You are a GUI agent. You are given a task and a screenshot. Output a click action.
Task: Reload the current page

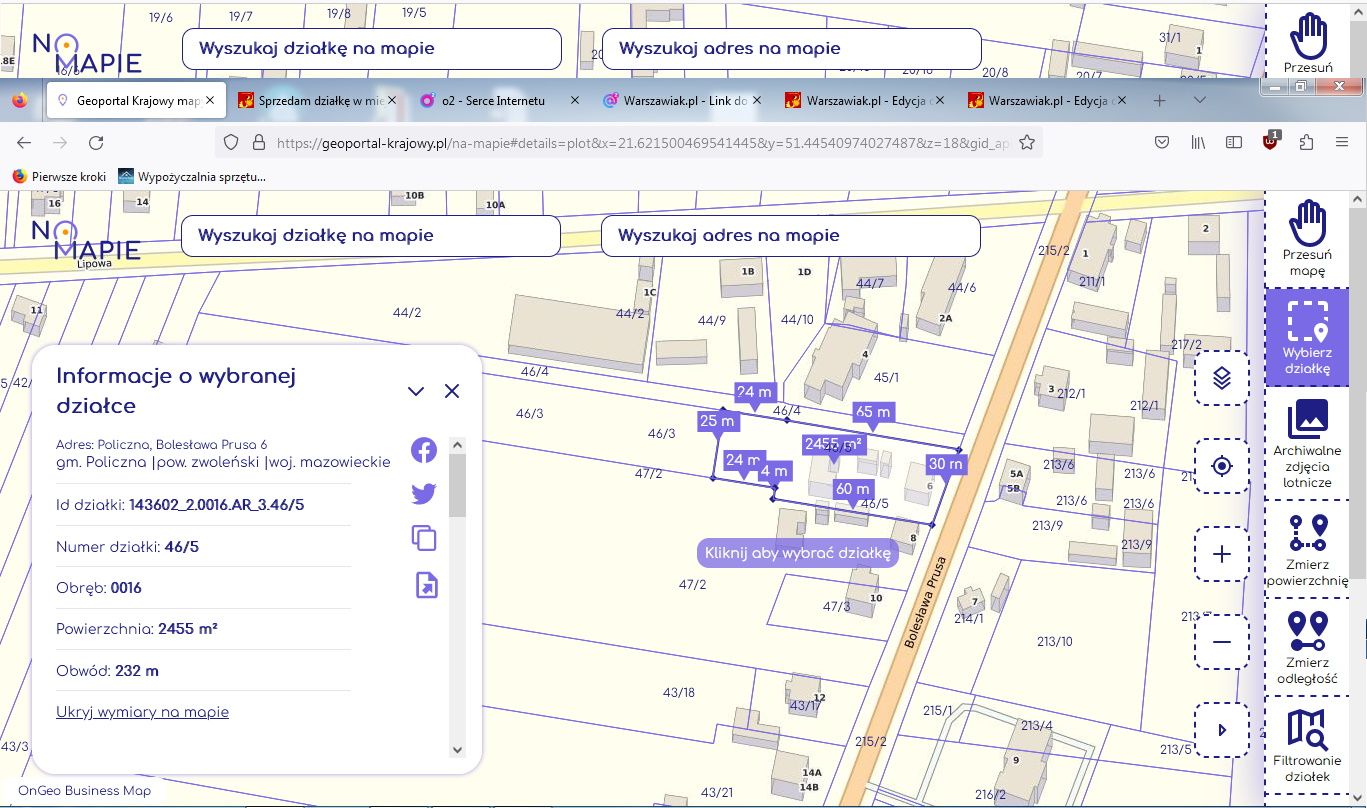tap(96, 143)
